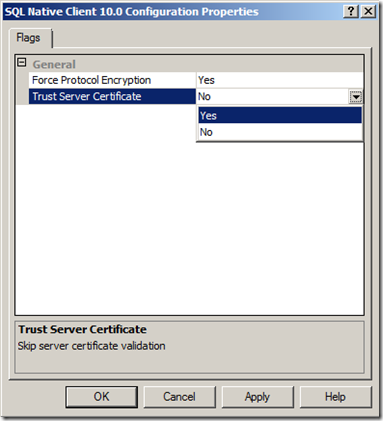Image resolution: width=383 pixels, height=421 pixels.
Task: Collapse the General category section
Action: tap(22, 62)
